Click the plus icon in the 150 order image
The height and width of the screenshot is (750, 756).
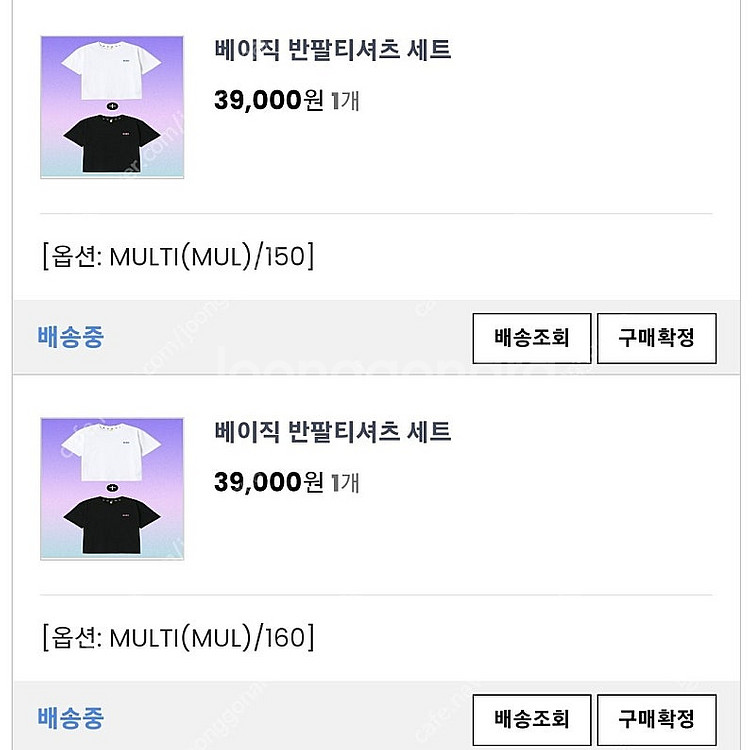point(112,106)
